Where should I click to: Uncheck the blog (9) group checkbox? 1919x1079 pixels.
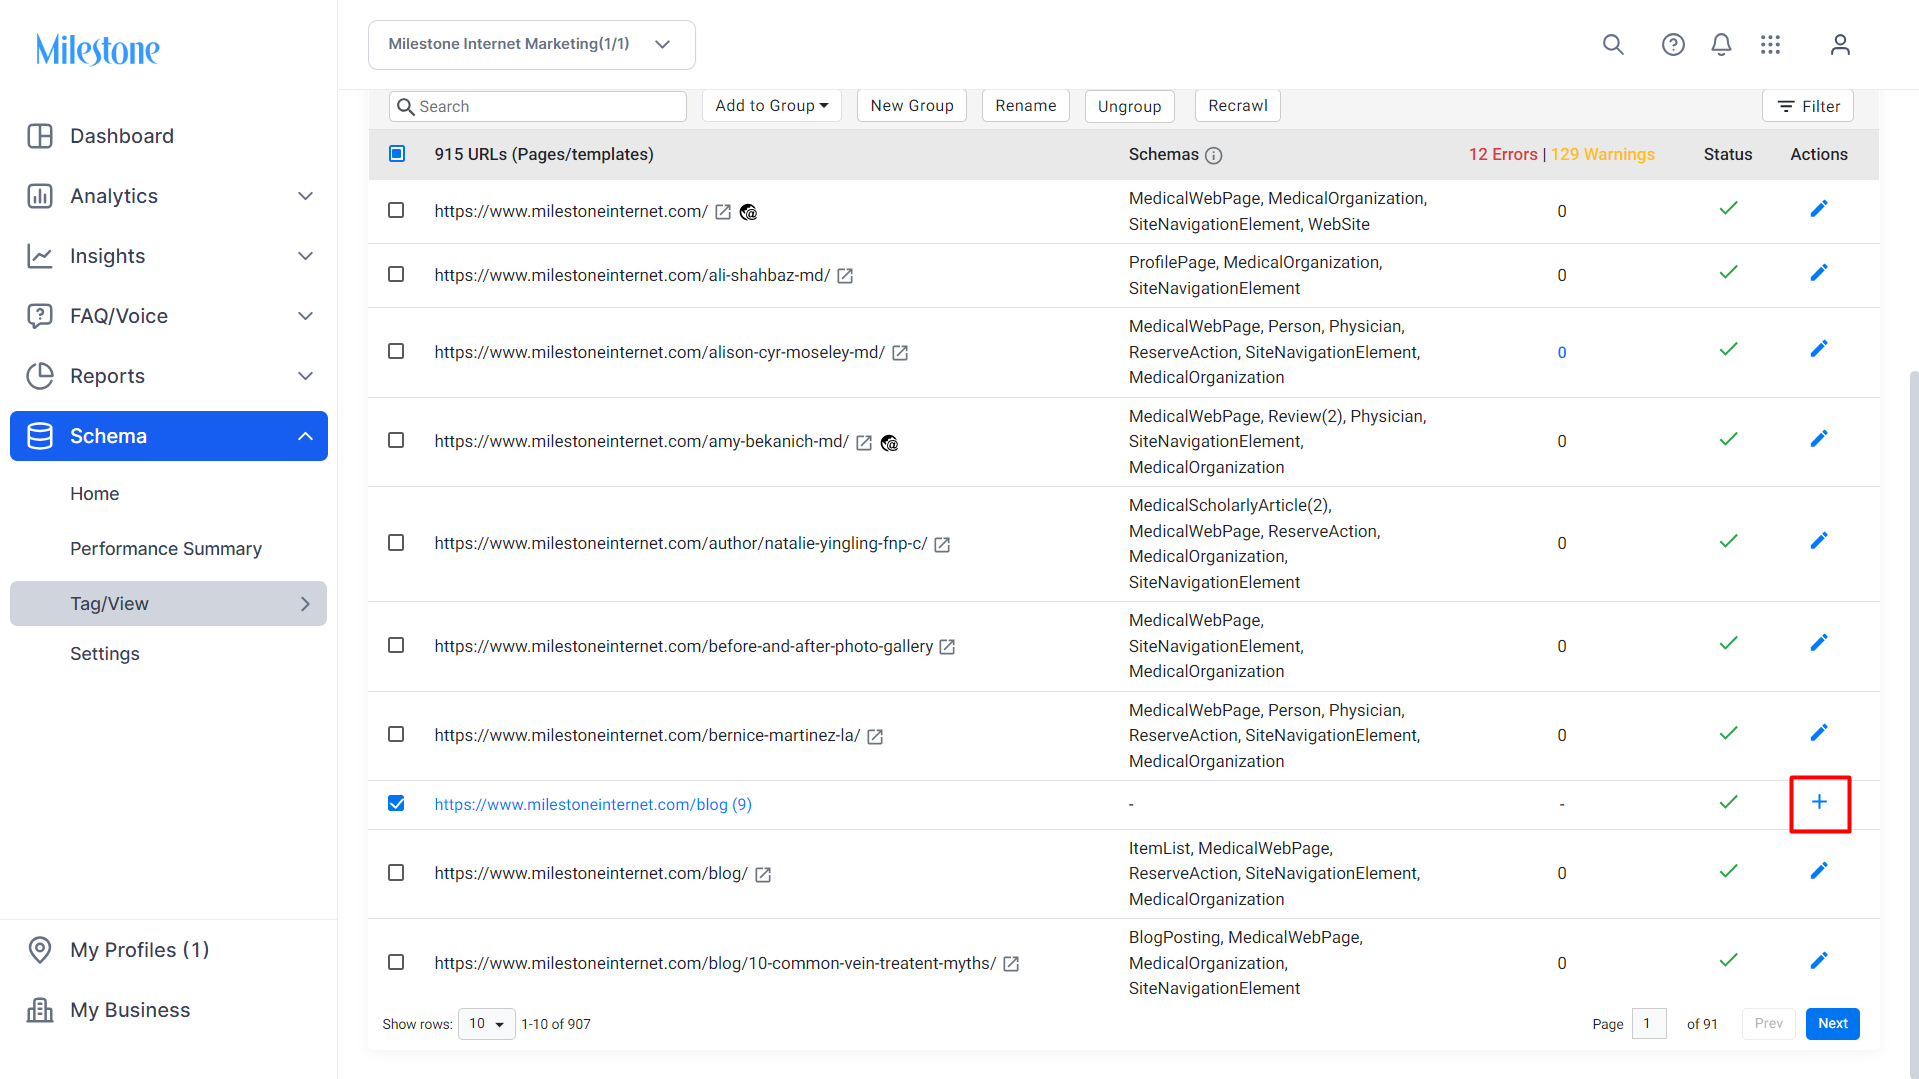[x=396, y=804]
